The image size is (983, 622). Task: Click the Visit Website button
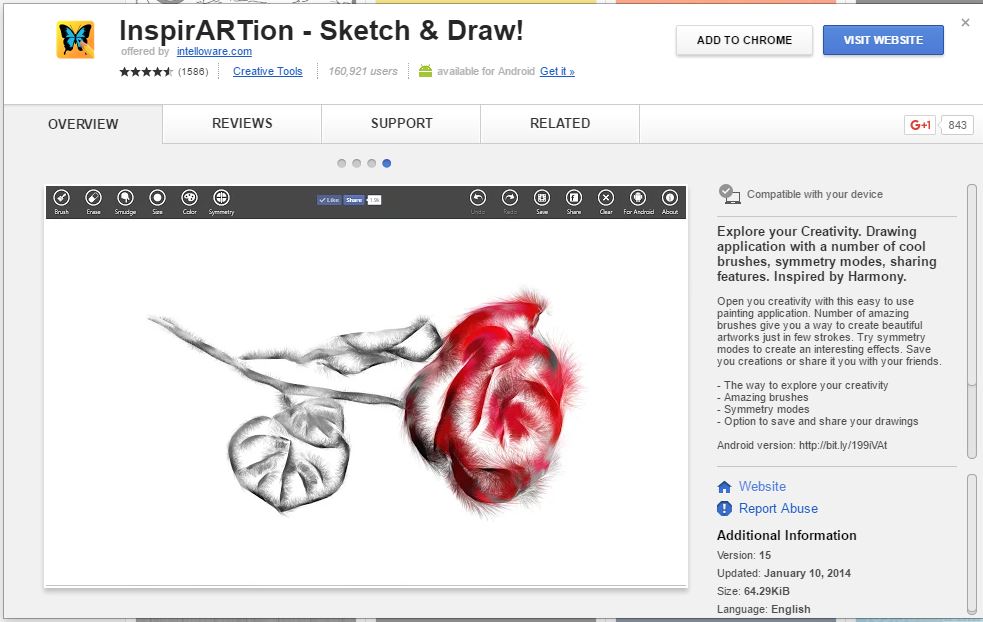point(883,40)
